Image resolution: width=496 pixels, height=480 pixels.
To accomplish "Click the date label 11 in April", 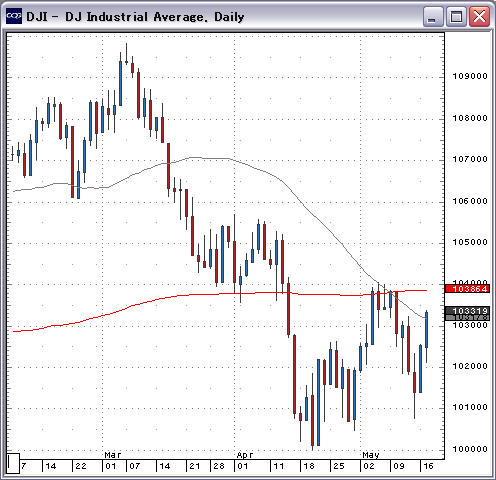I will point(279,466).
